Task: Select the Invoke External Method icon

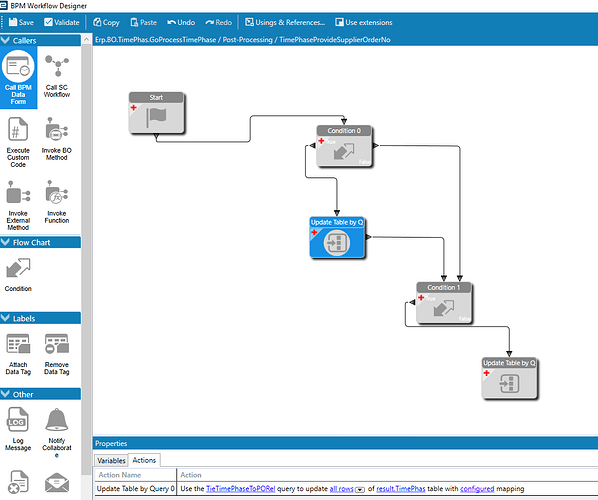Action: 18,205
